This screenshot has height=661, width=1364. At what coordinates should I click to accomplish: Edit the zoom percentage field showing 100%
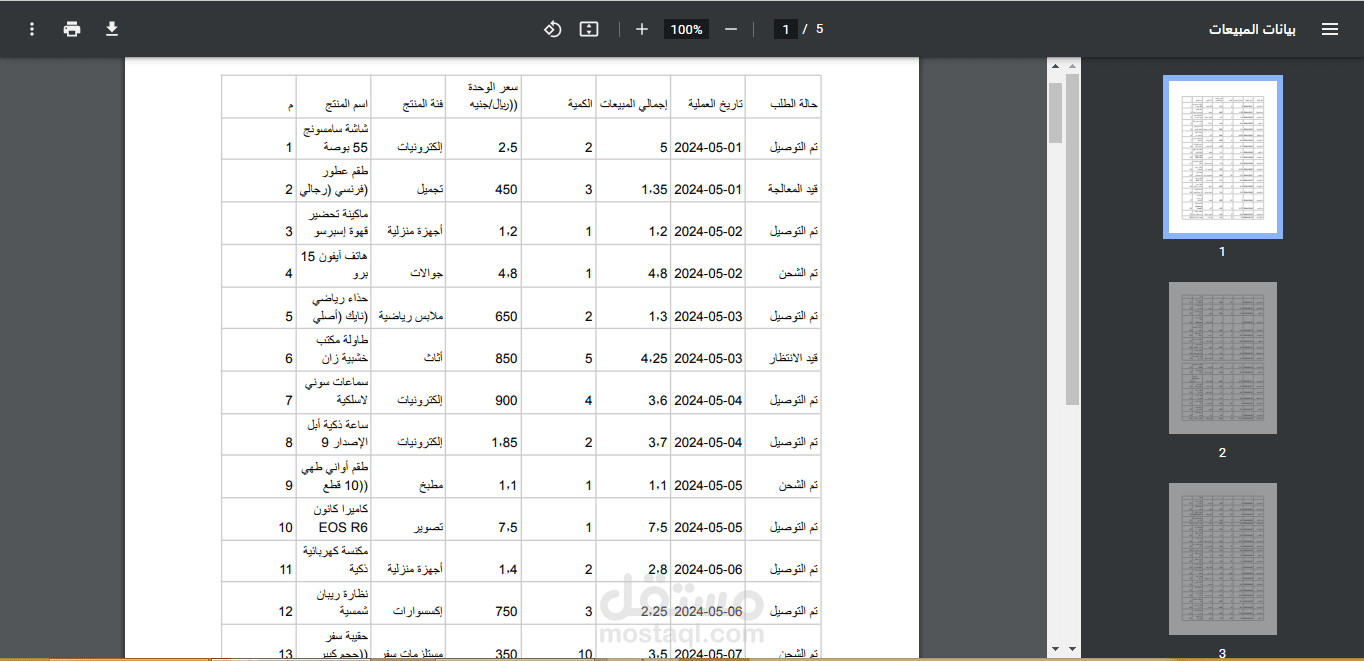(x=686, y=29)
